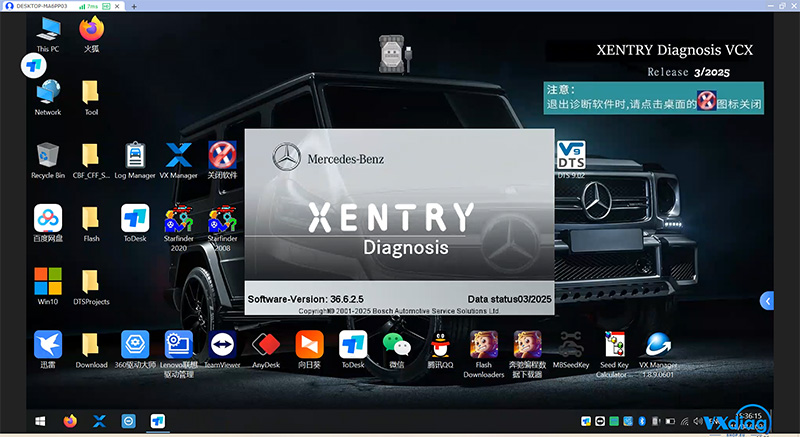Launch MBSeedKey tool
The image size is (800, 437).
click(x=571, y=349)
